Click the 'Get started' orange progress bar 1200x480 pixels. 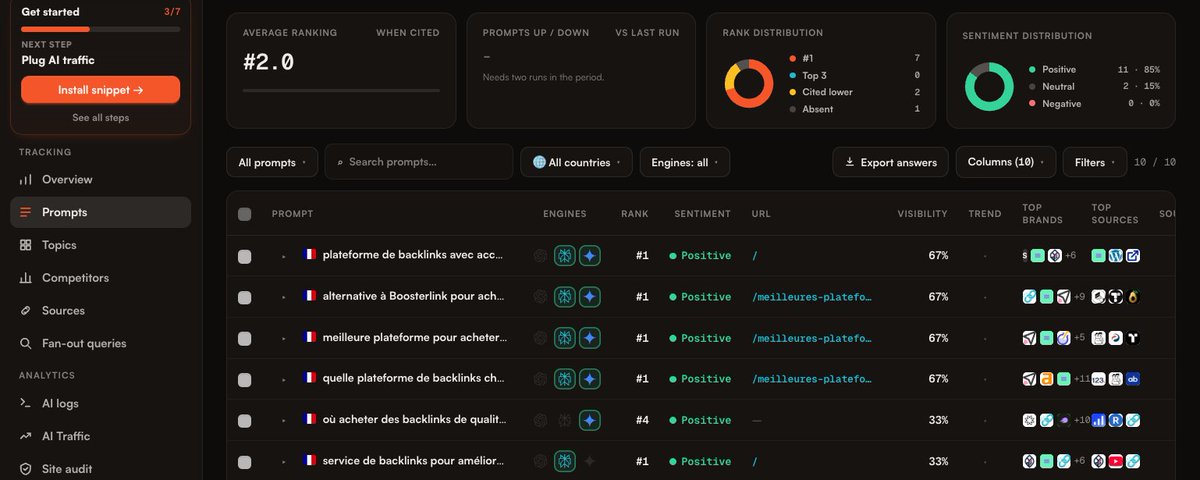coord(100,29)
